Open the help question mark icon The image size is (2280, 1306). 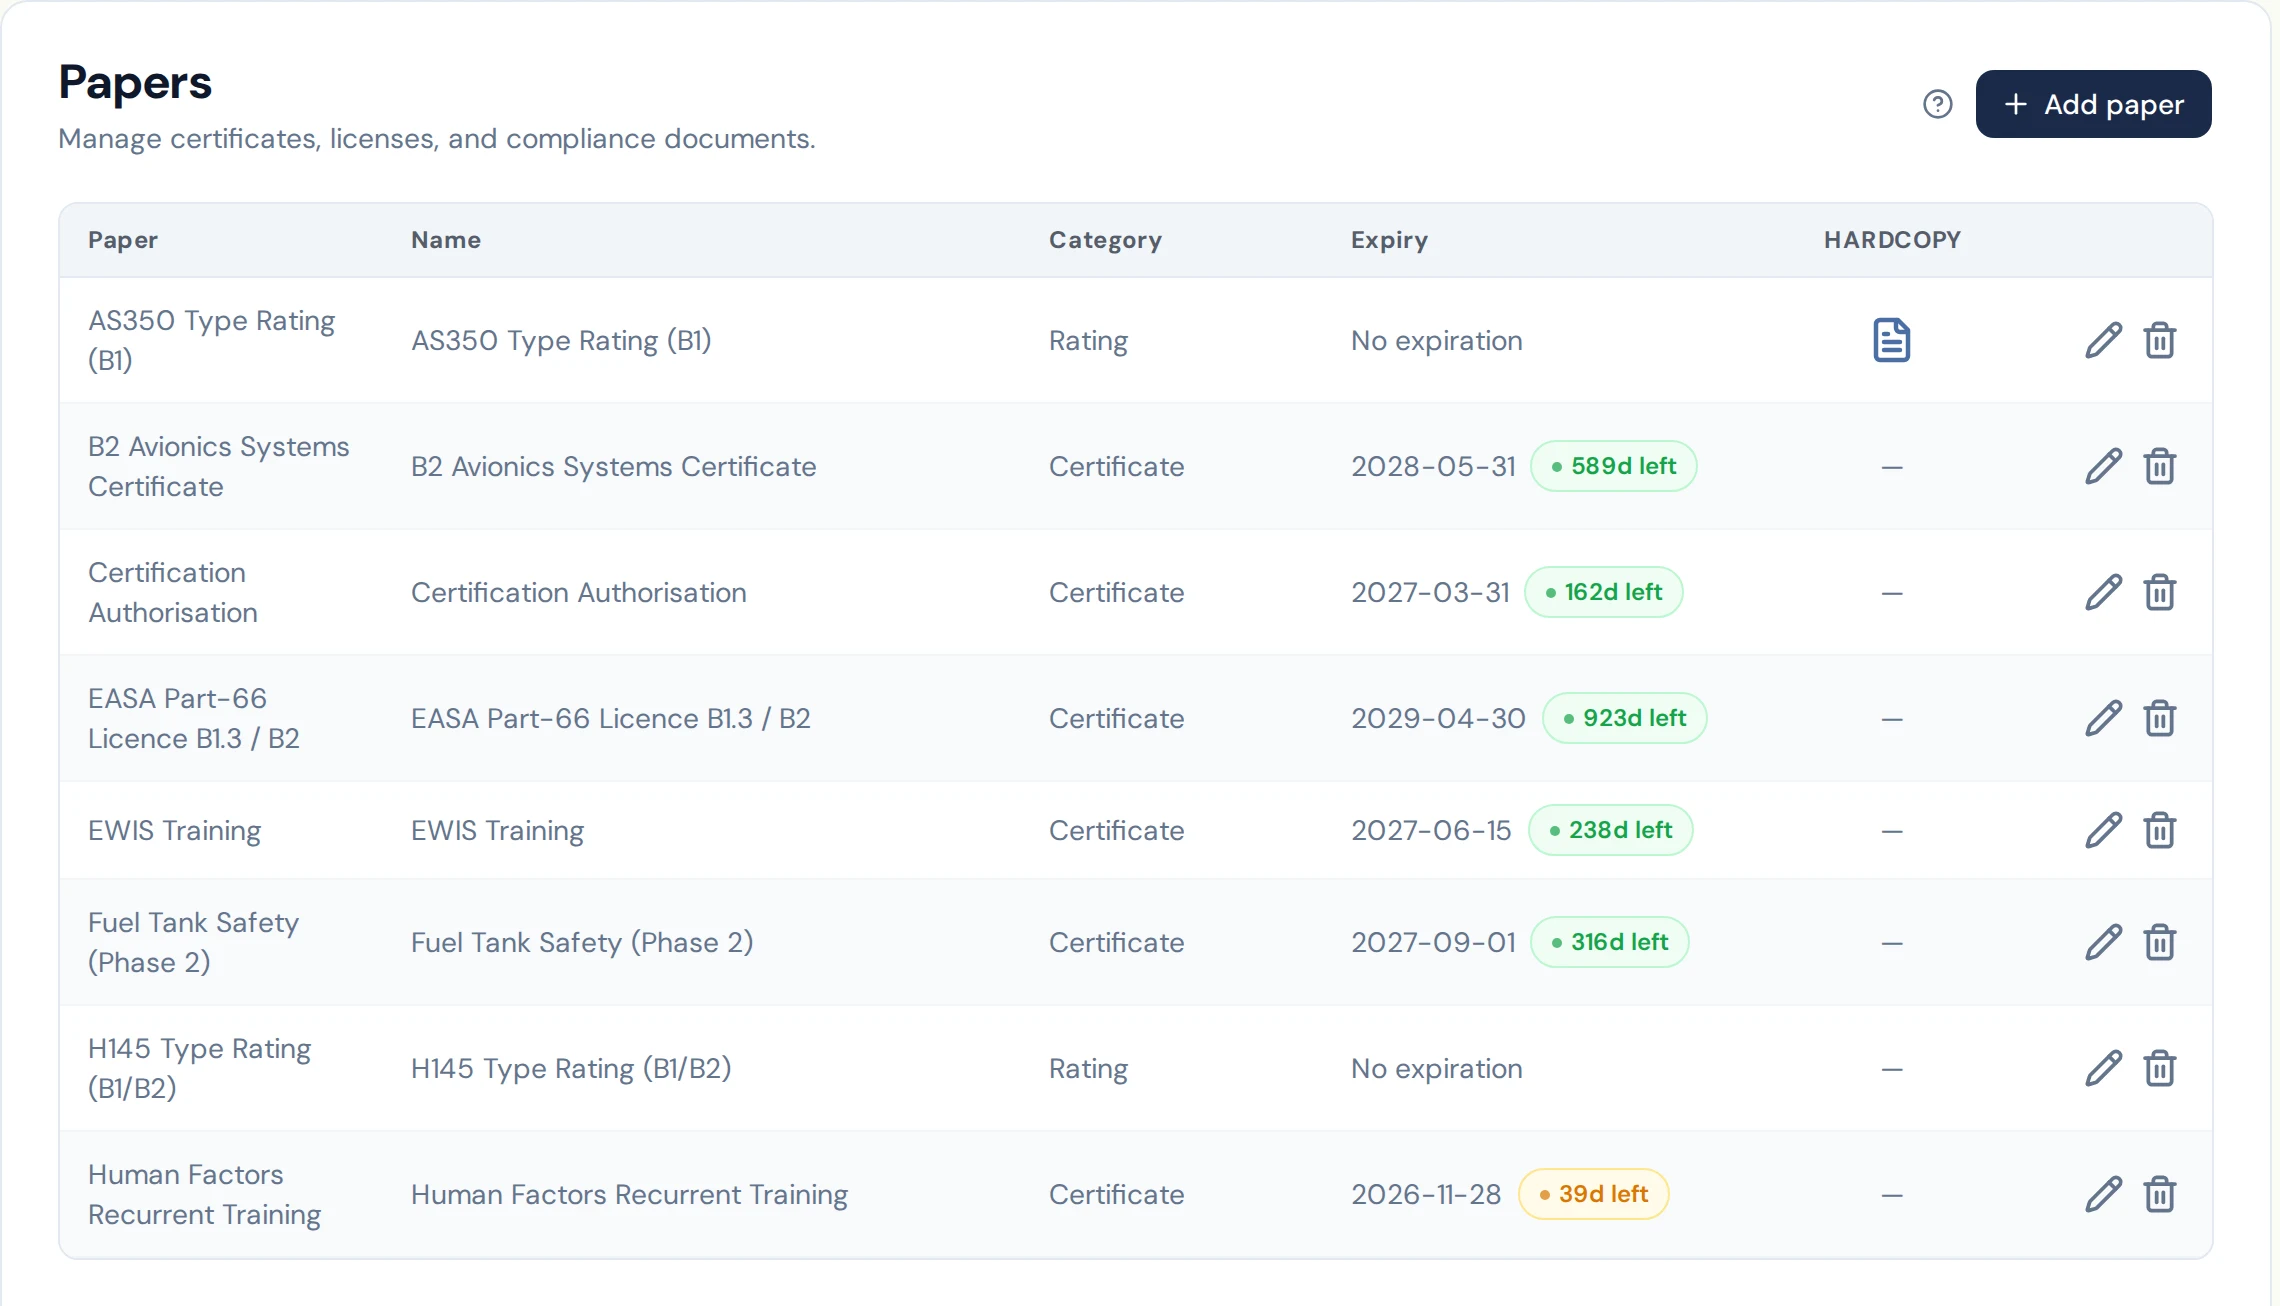pos(1937,104)
